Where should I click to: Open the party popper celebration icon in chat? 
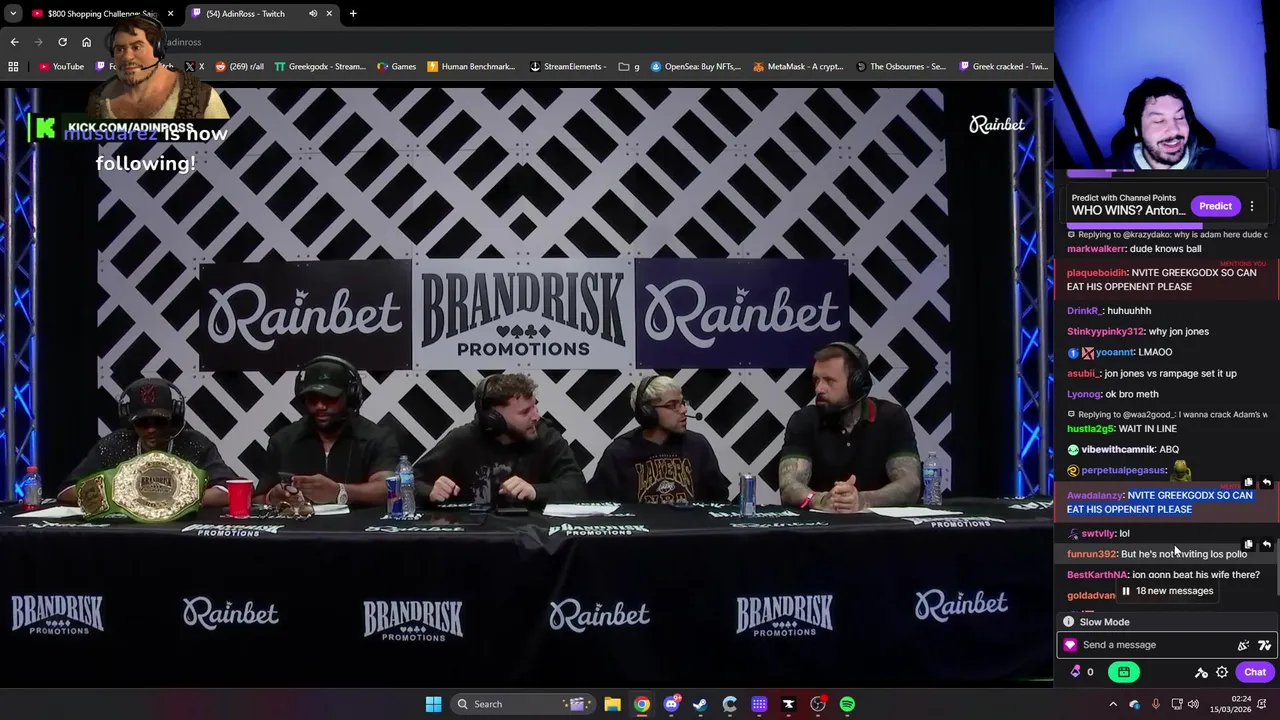(x=1243, y=645)
